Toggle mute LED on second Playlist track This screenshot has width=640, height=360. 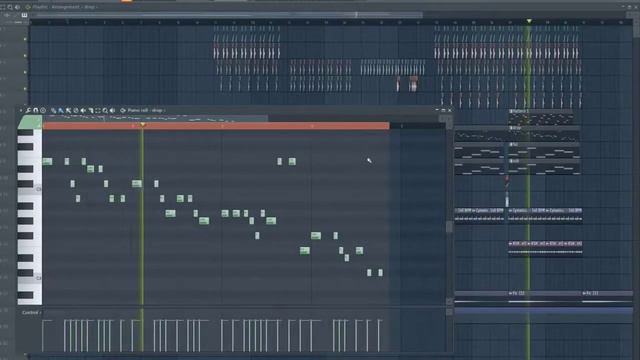click(25, 56)
